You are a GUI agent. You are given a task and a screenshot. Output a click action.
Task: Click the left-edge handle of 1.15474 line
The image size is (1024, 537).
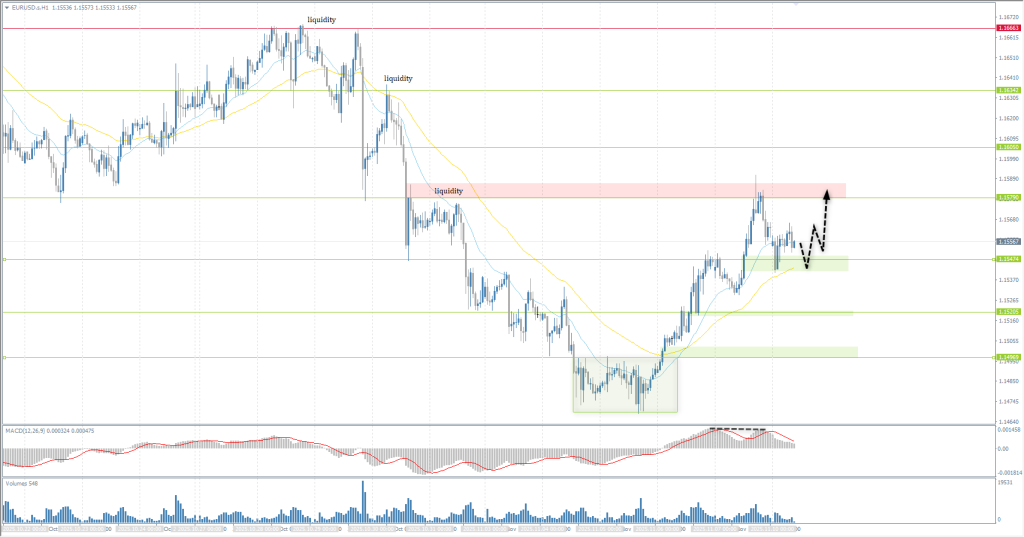point(4,260)
